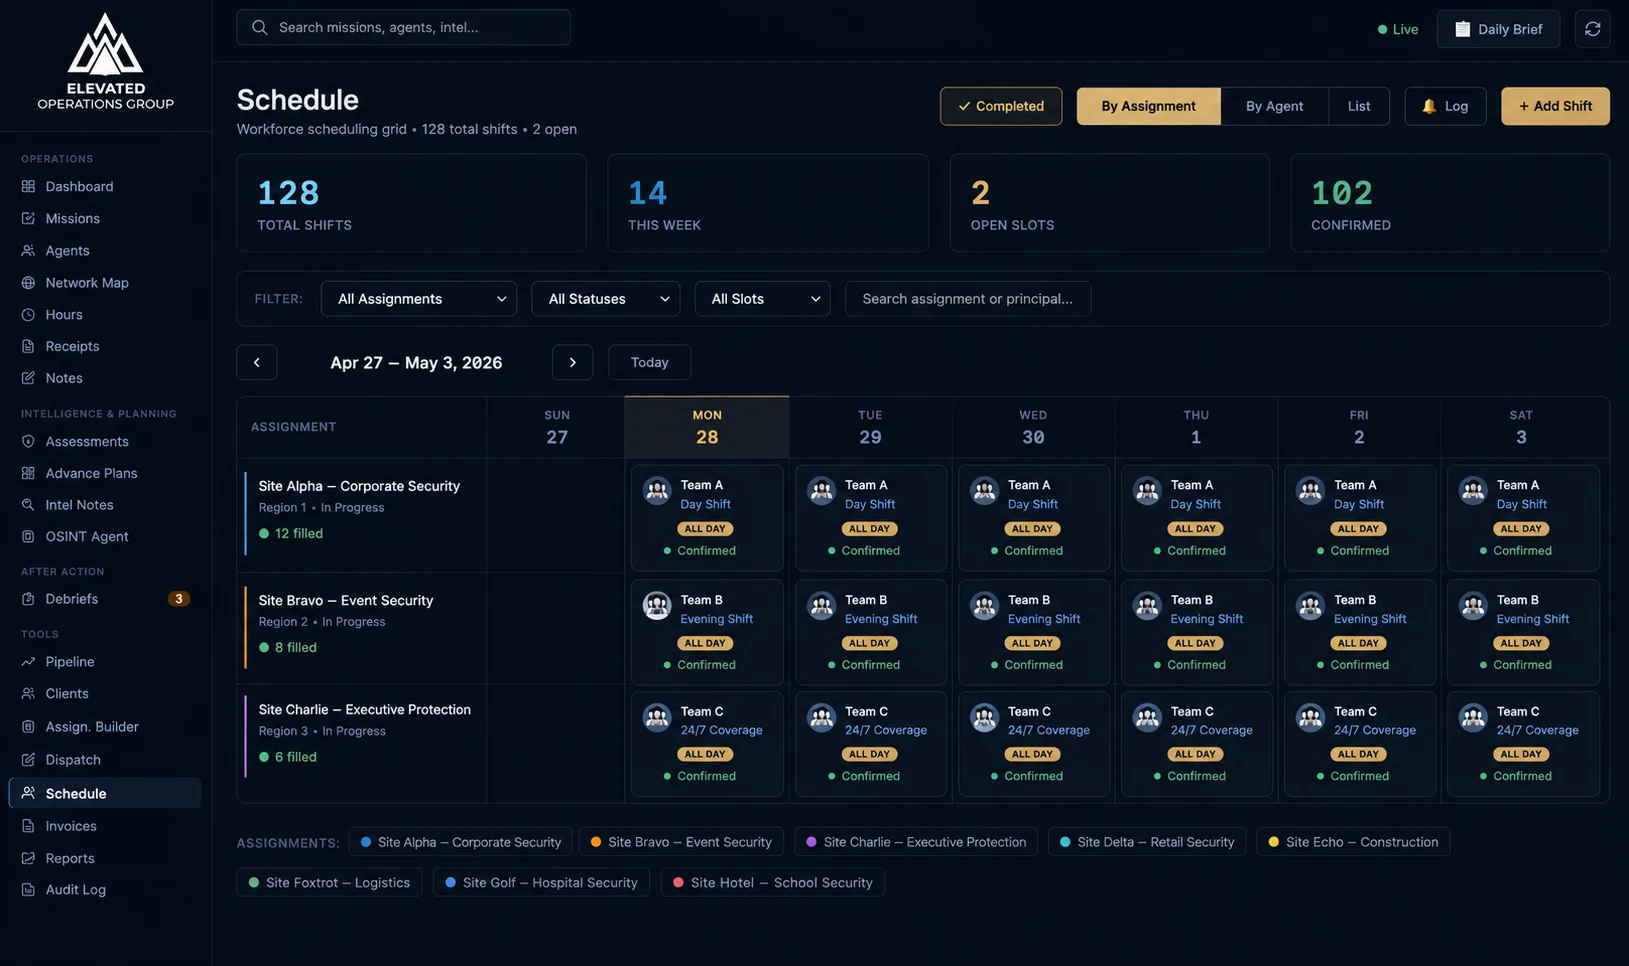Click the refresh icon in top bar

point(1592,29)
